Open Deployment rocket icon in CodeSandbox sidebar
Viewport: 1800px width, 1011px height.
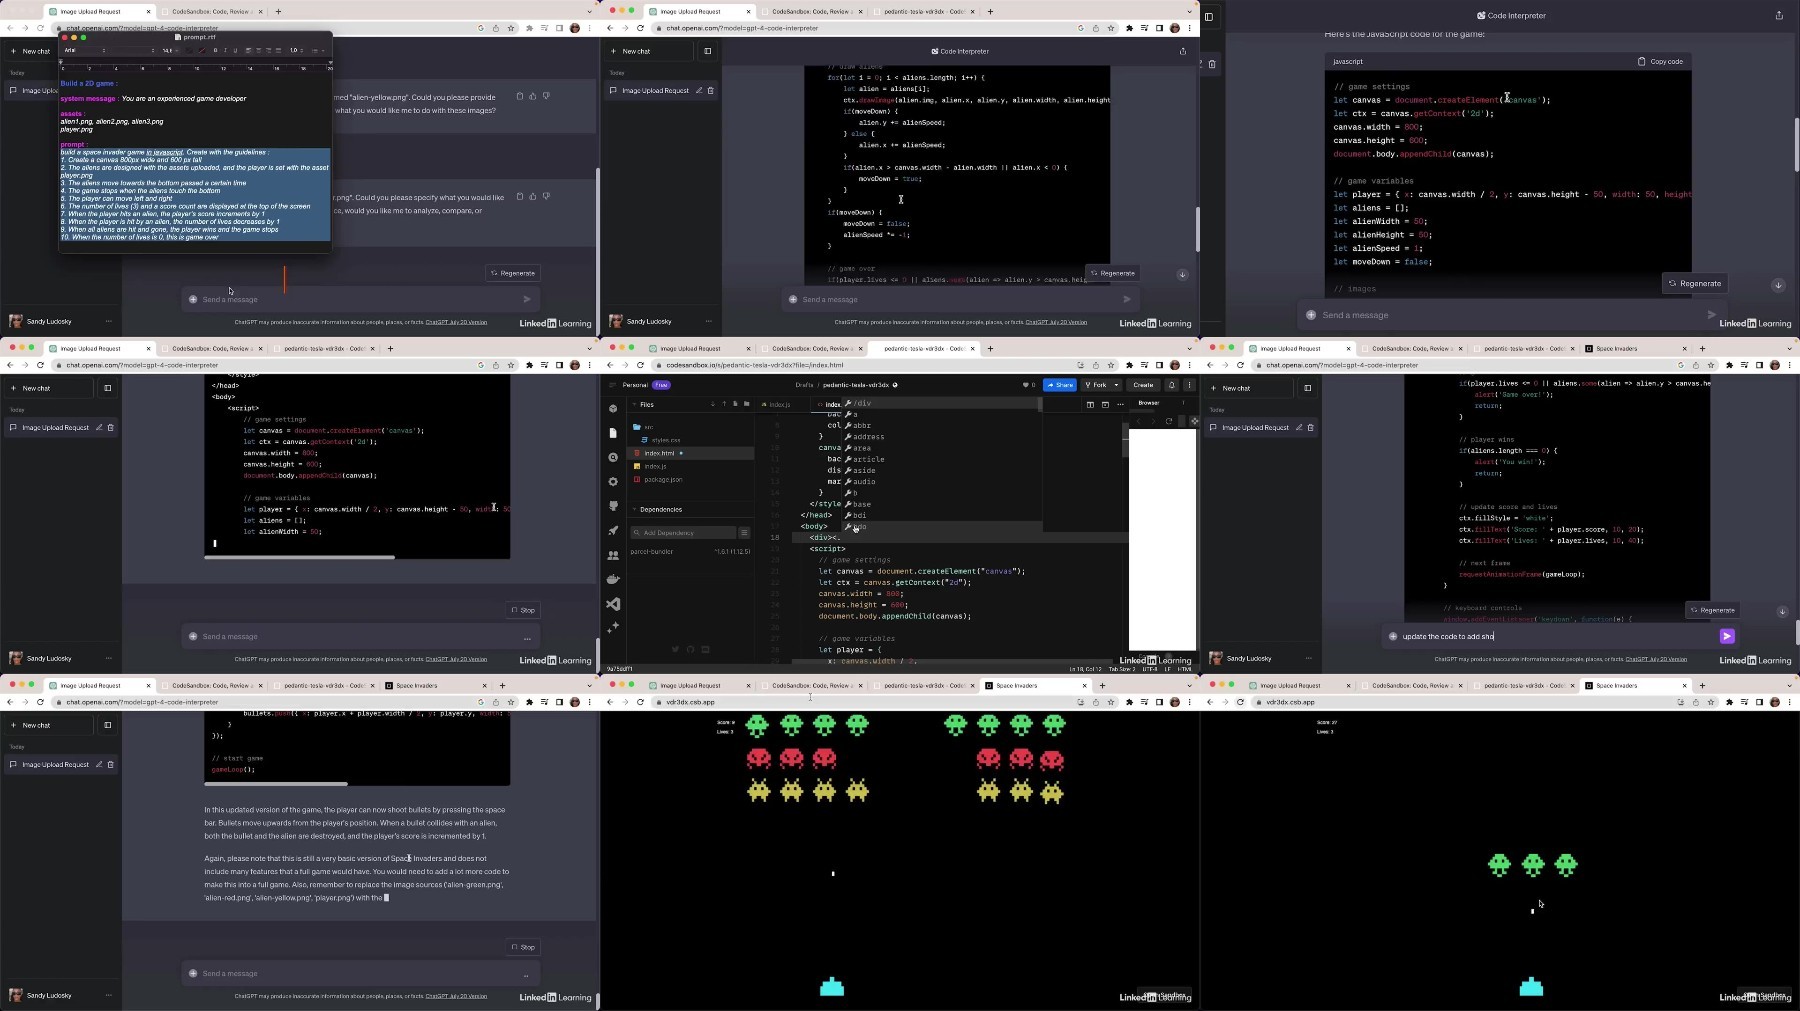click(x=613, y=530)
